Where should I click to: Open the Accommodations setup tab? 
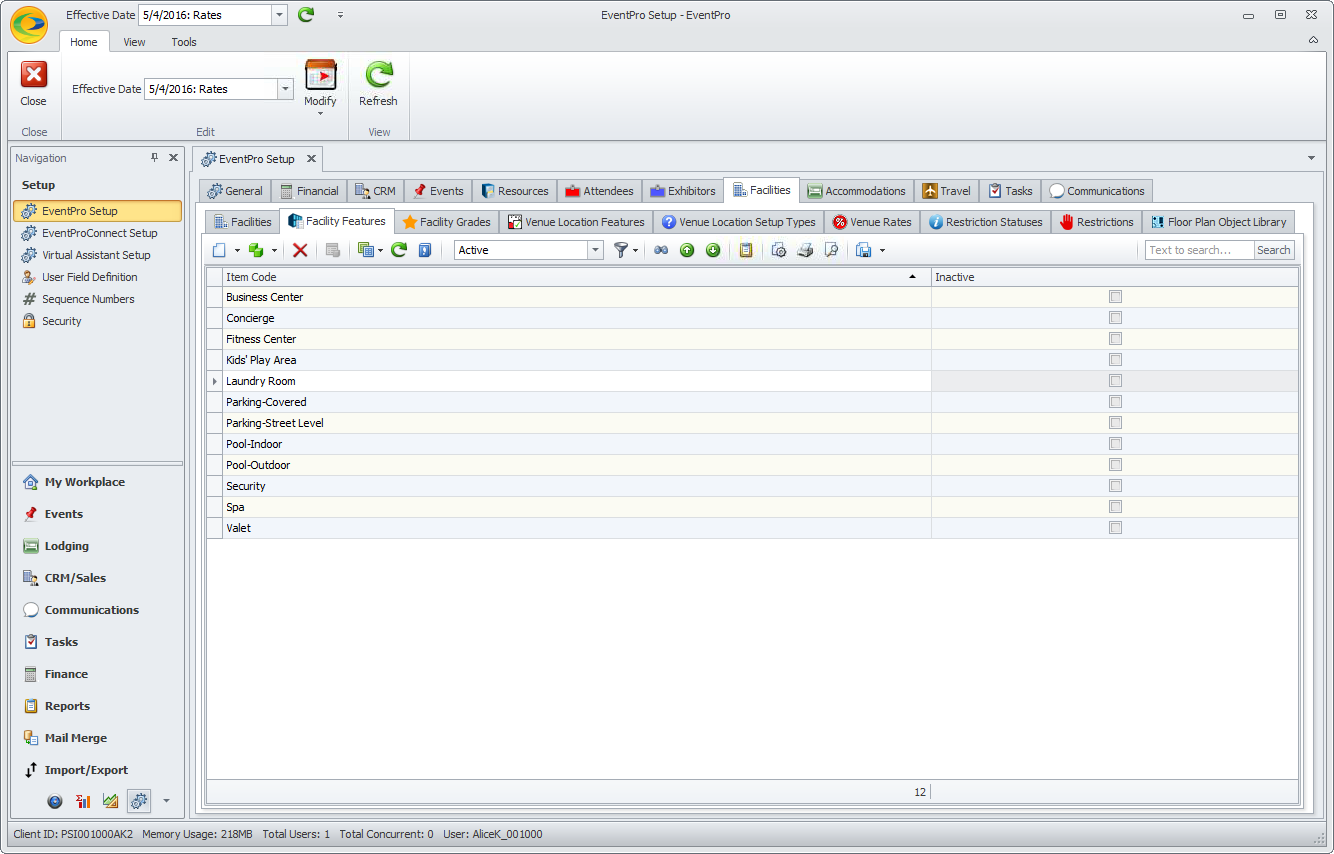coord(856,191)
